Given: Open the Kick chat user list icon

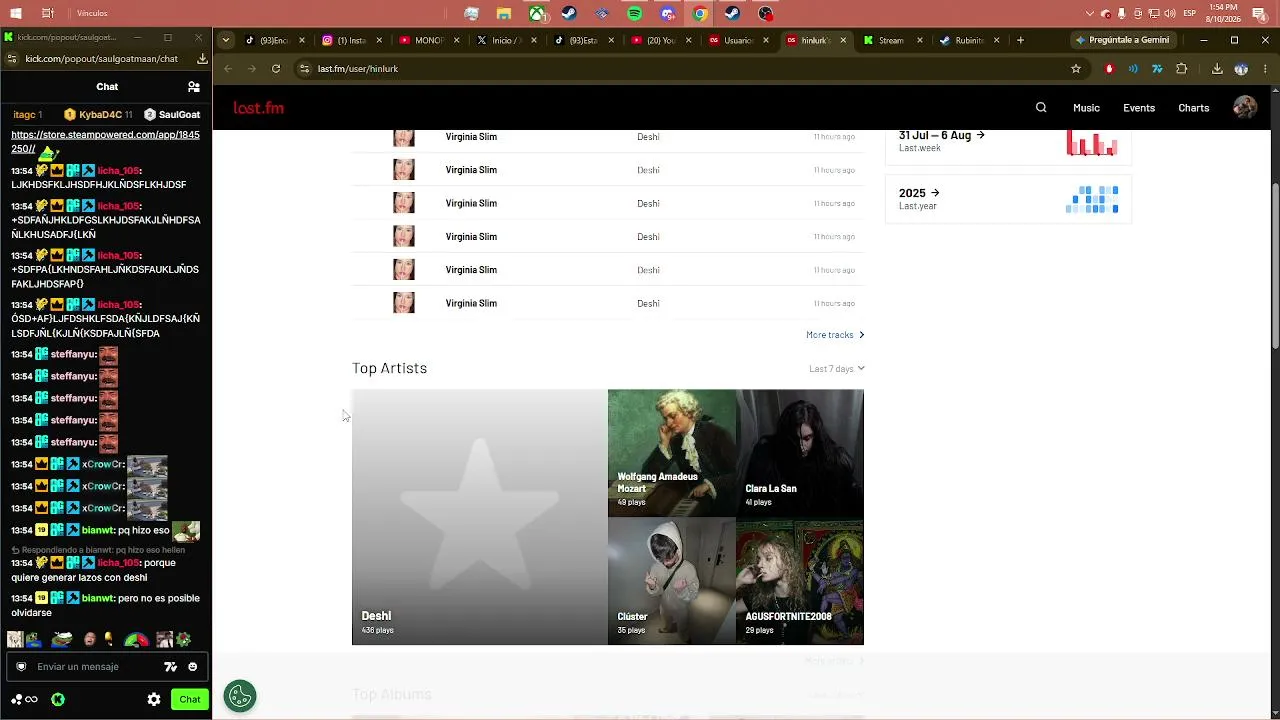Looking at the screenshot, I should (x=194, y=87).
